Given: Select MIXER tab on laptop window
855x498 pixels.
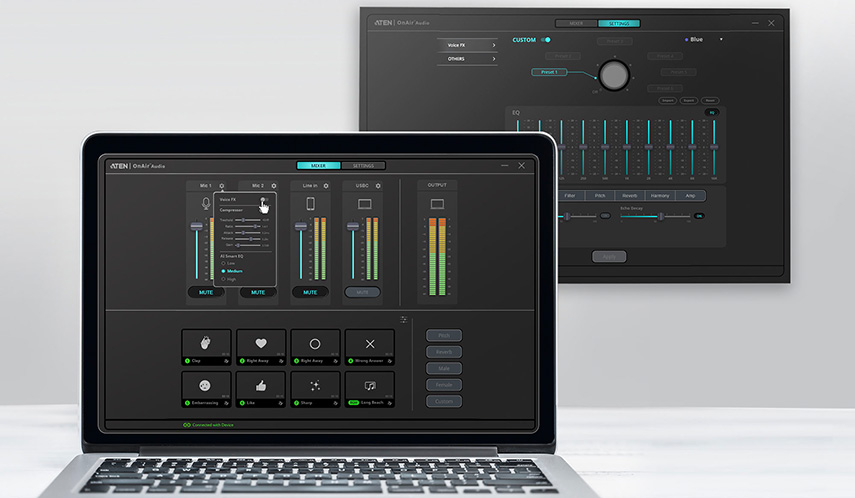Looking at the screenshot, I should (x=318, y=166).
